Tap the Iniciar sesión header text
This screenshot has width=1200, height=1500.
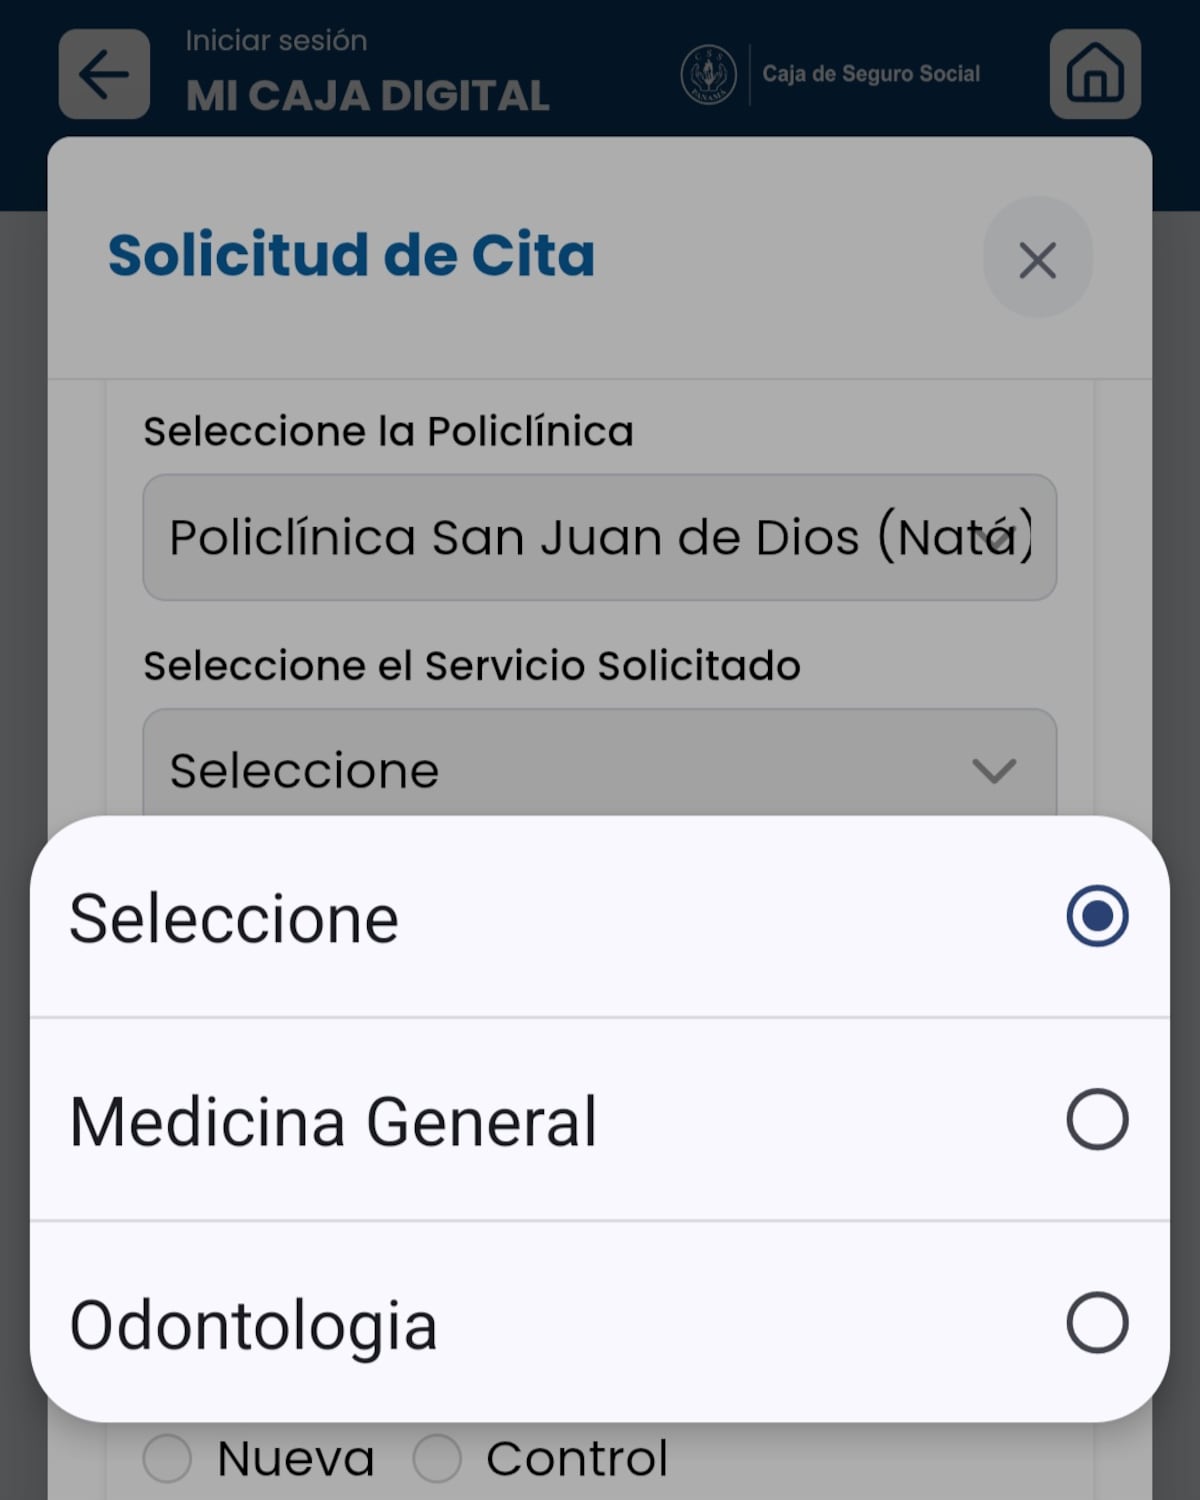pyautogui.click(x=276, y=41)
